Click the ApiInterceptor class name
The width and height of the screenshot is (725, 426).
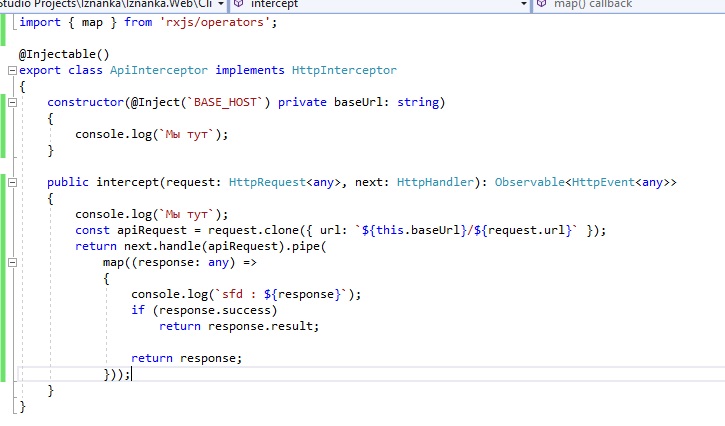coord(159,70)
